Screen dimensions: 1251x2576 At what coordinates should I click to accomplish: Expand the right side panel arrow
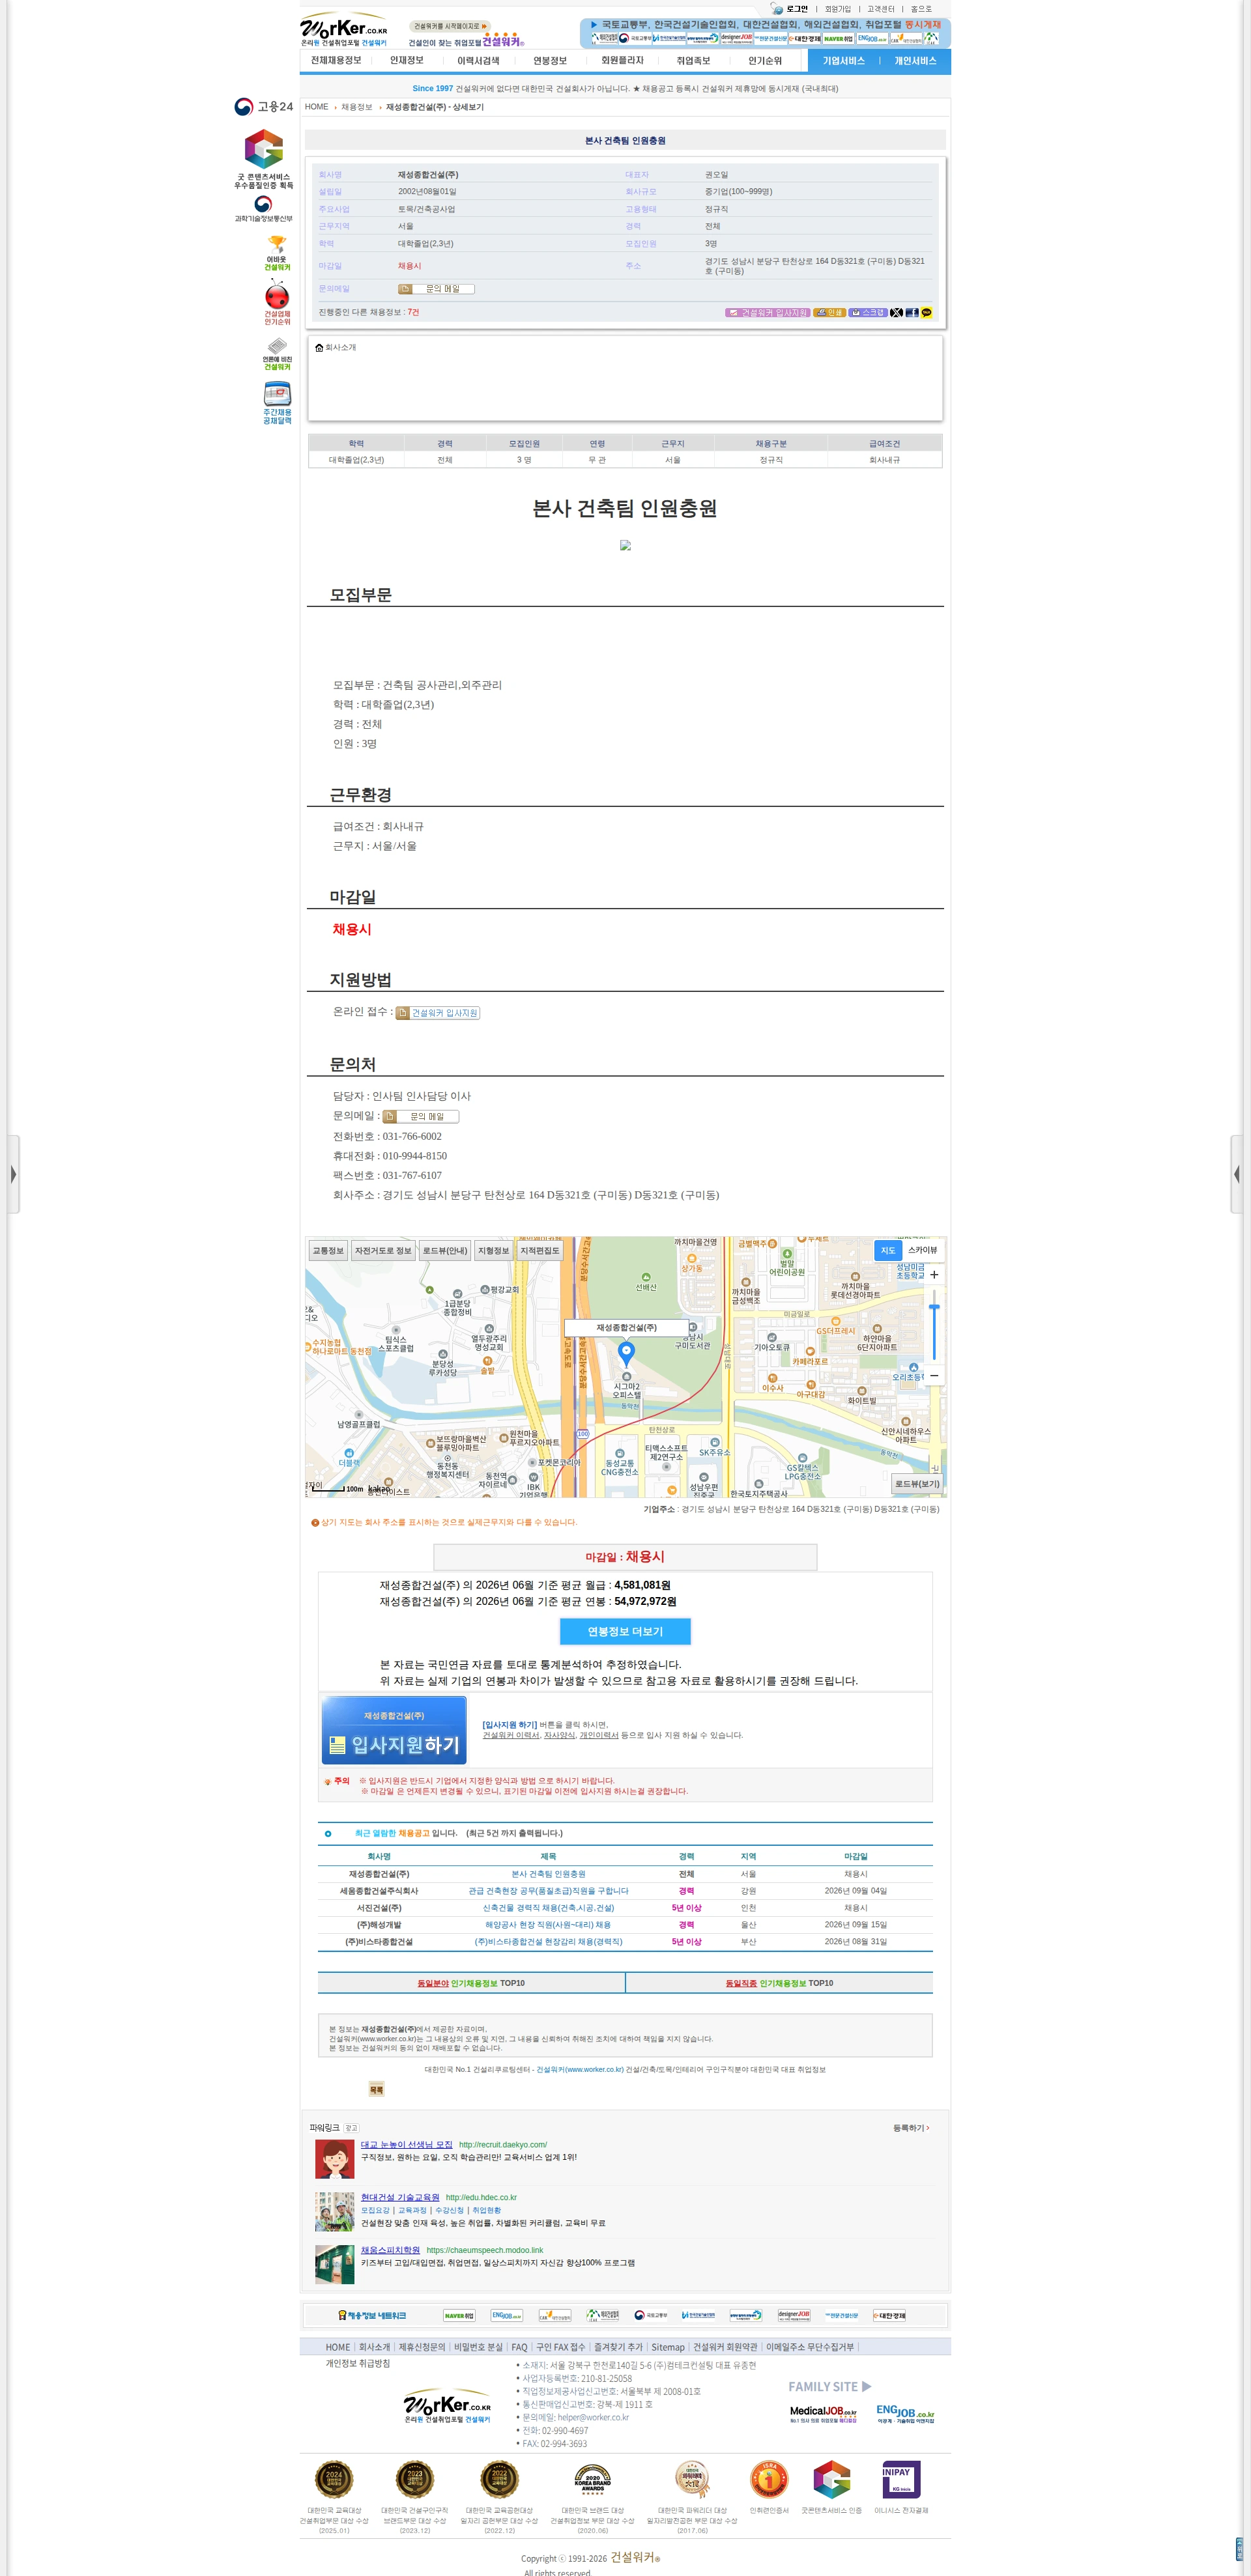tap(1237, 1174)
